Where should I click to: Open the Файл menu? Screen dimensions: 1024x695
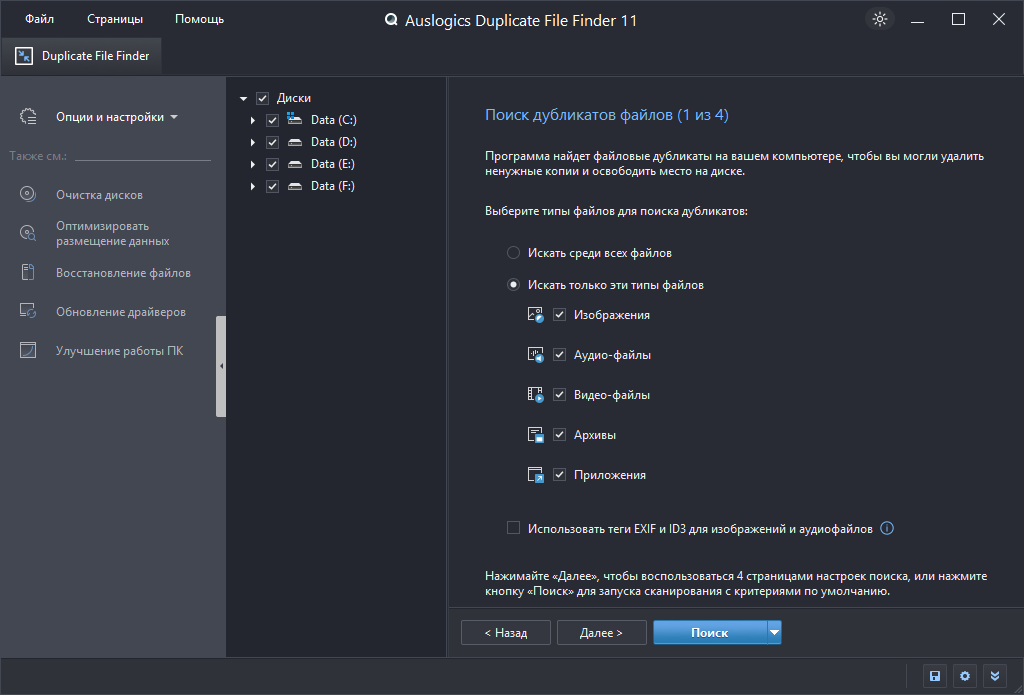click(x=39, y=19)
